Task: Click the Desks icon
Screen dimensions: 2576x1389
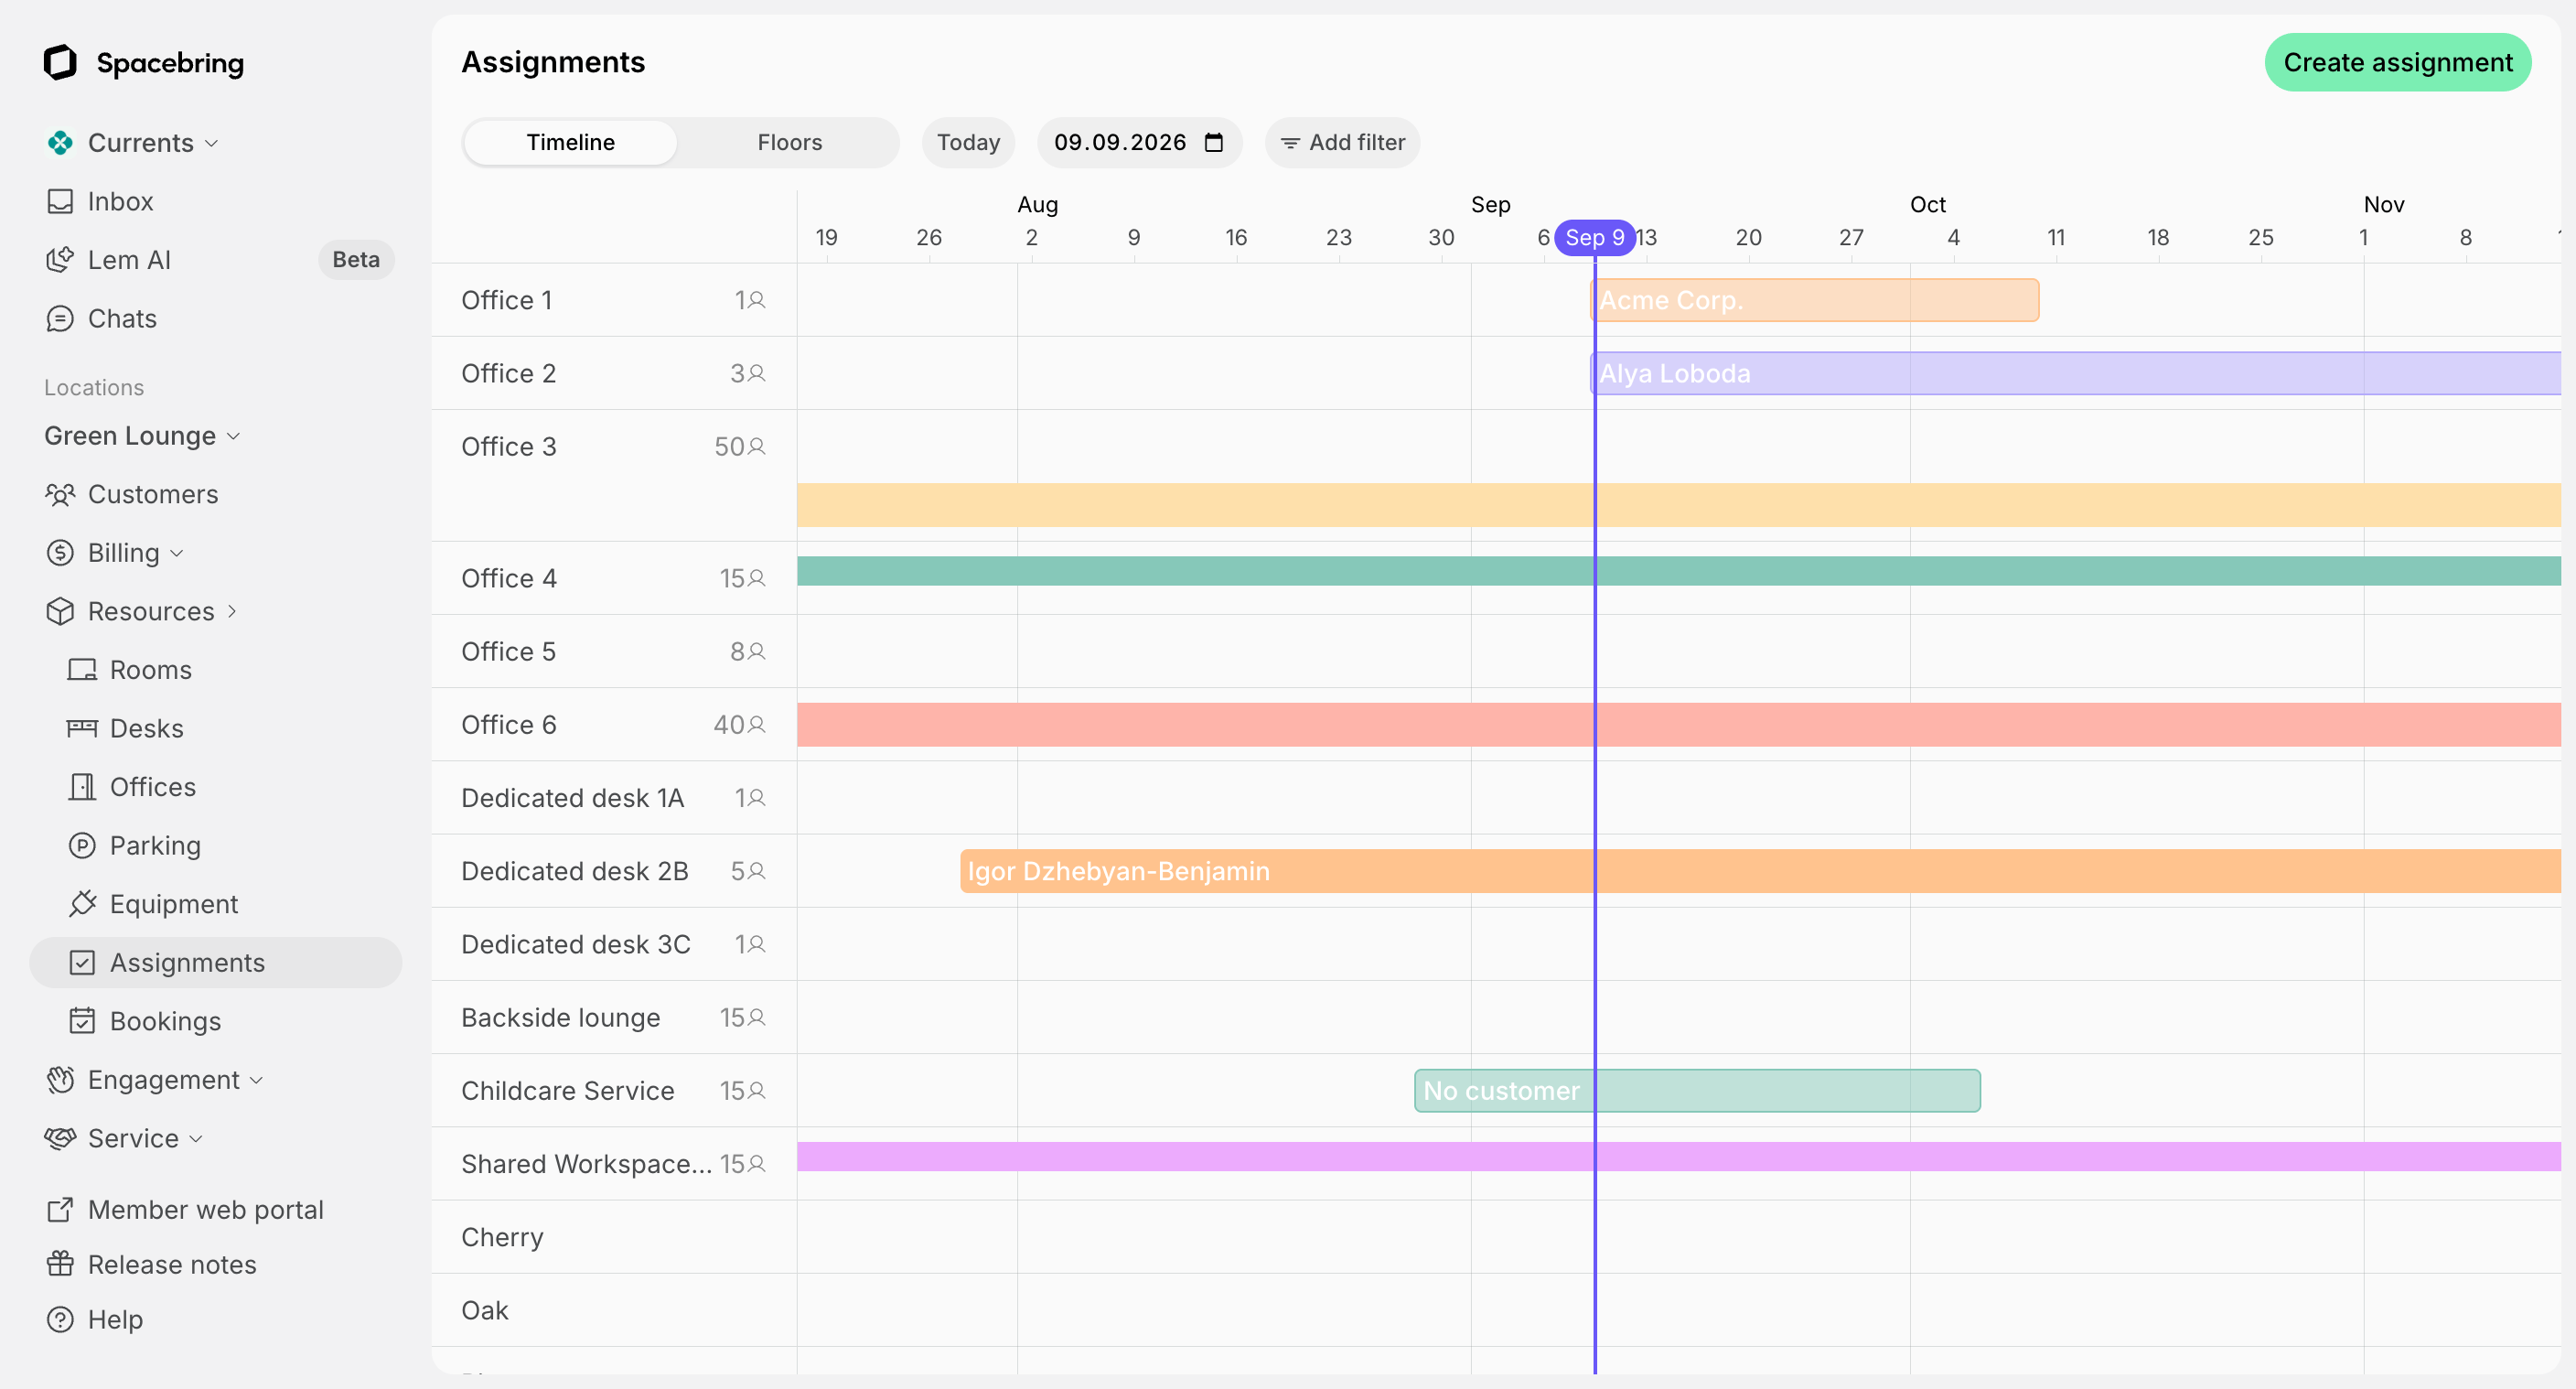Action: (82, 728)
